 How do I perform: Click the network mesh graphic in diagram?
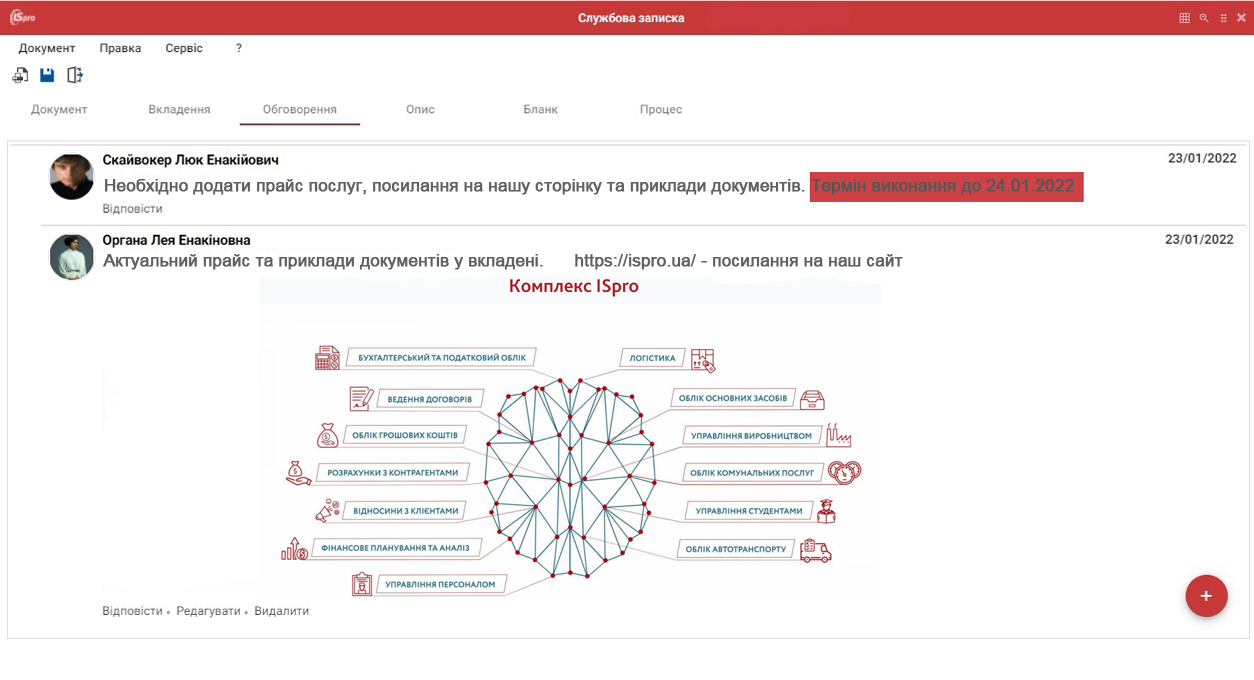click(x=570, y=478)
